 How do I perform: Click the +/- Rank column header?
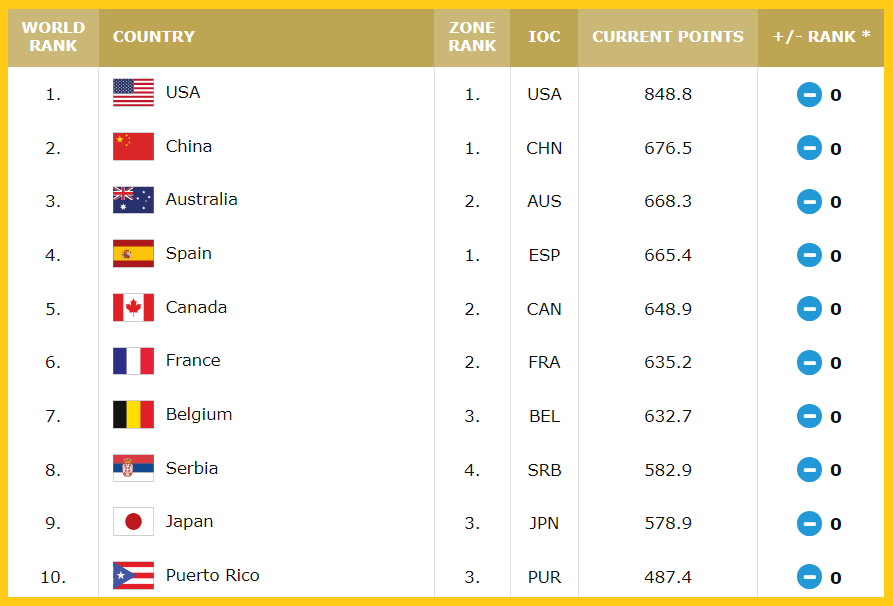tap(821, 37)
